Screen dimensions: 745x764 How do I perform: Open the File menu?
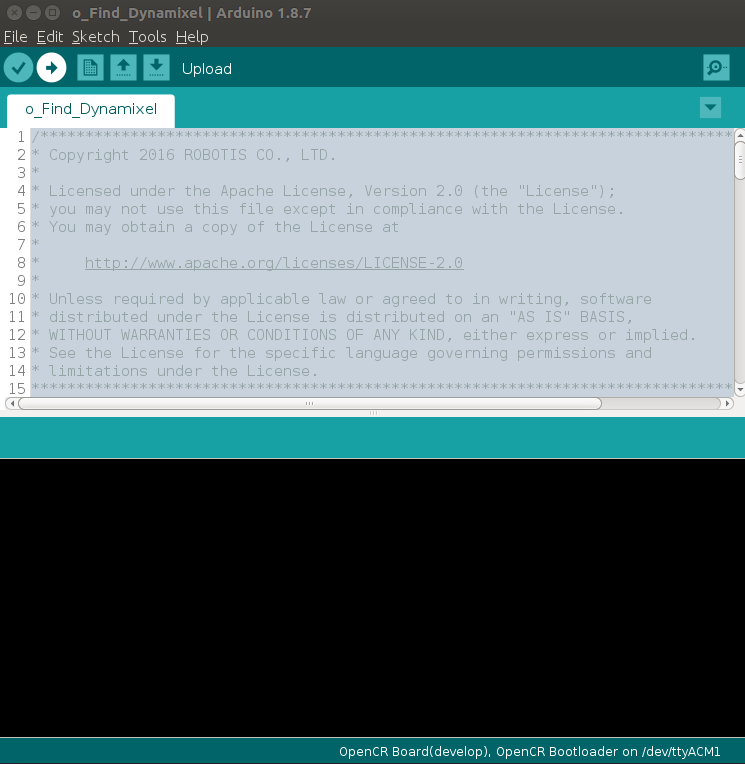[x=15, y=37]
